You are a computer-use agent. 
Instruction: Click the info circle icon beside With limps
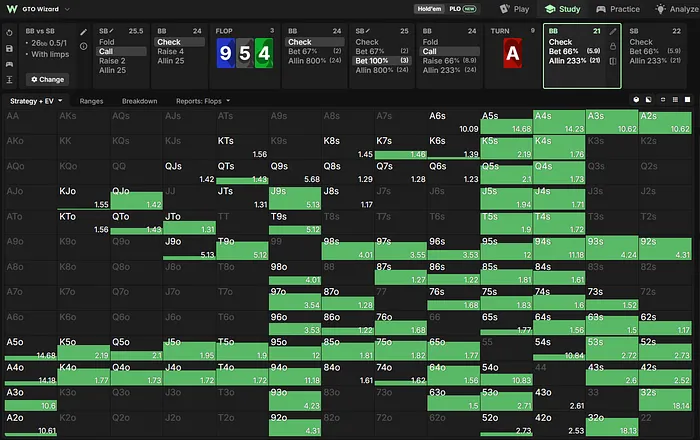(83, 46)
